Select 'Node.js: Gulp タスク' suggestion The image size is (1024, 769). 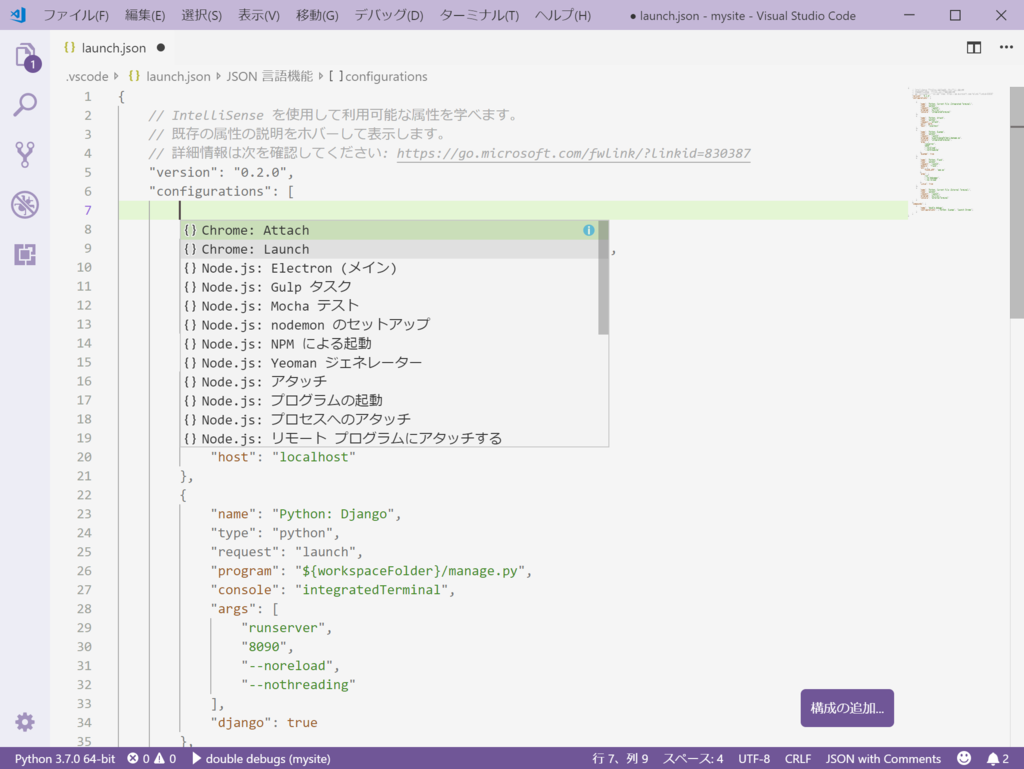click(389, 287)
